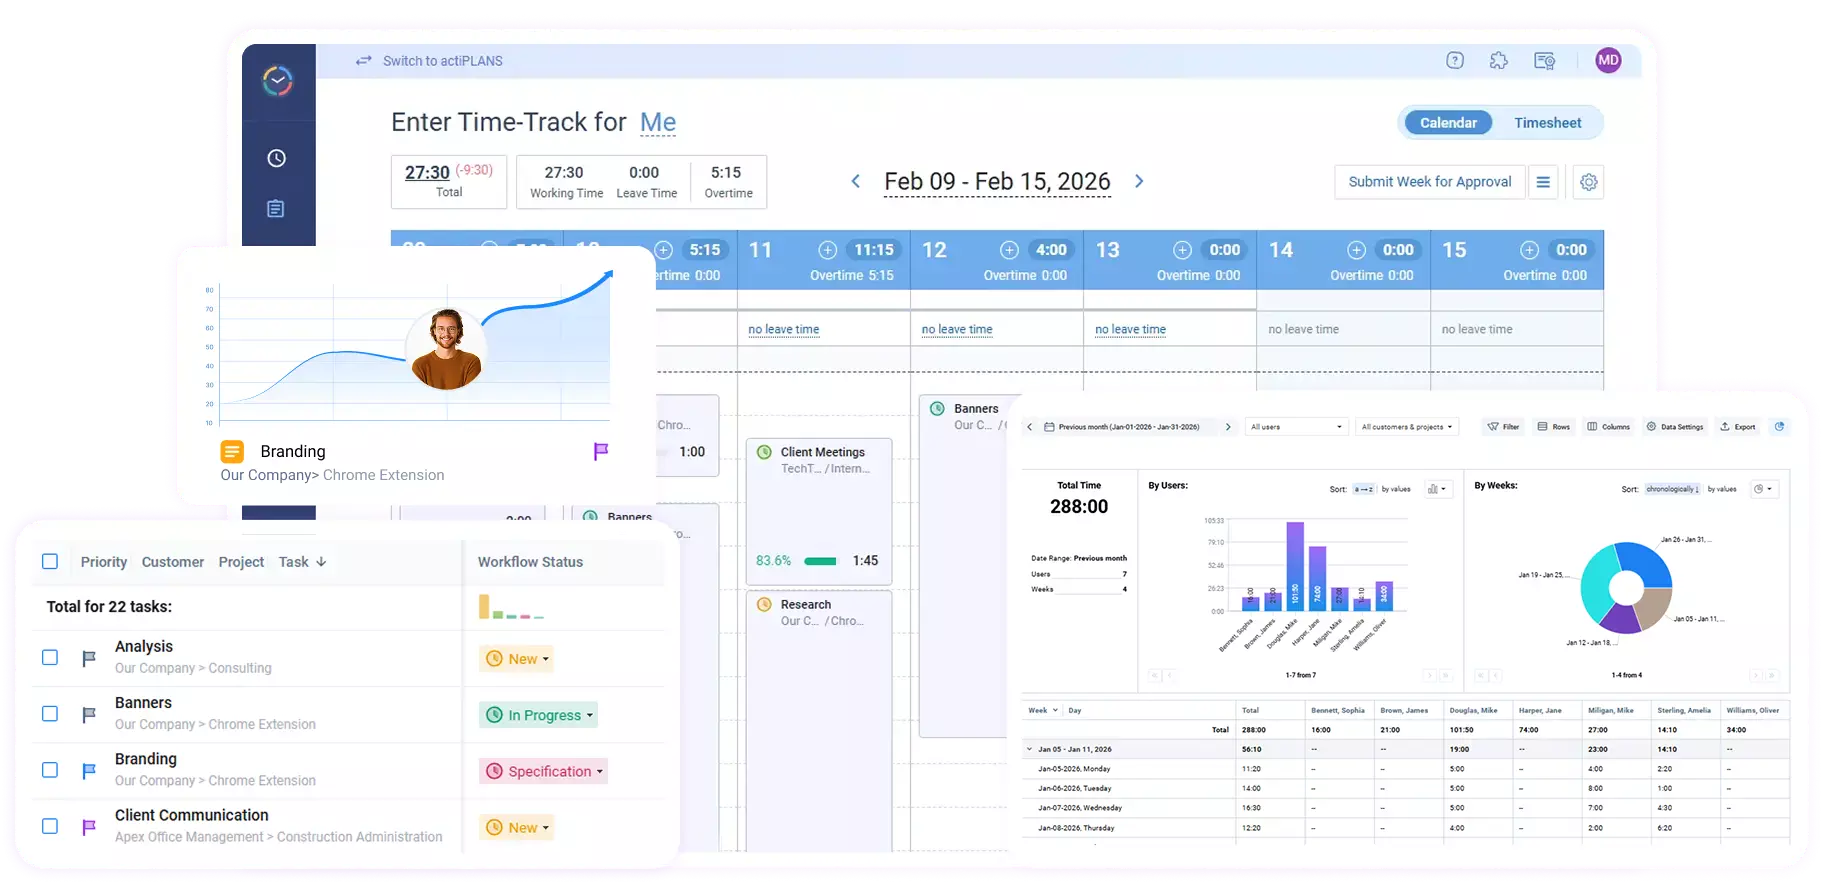The image size is (1824, 884).
Task: Click the report Export button
Action: point(1738,427)
